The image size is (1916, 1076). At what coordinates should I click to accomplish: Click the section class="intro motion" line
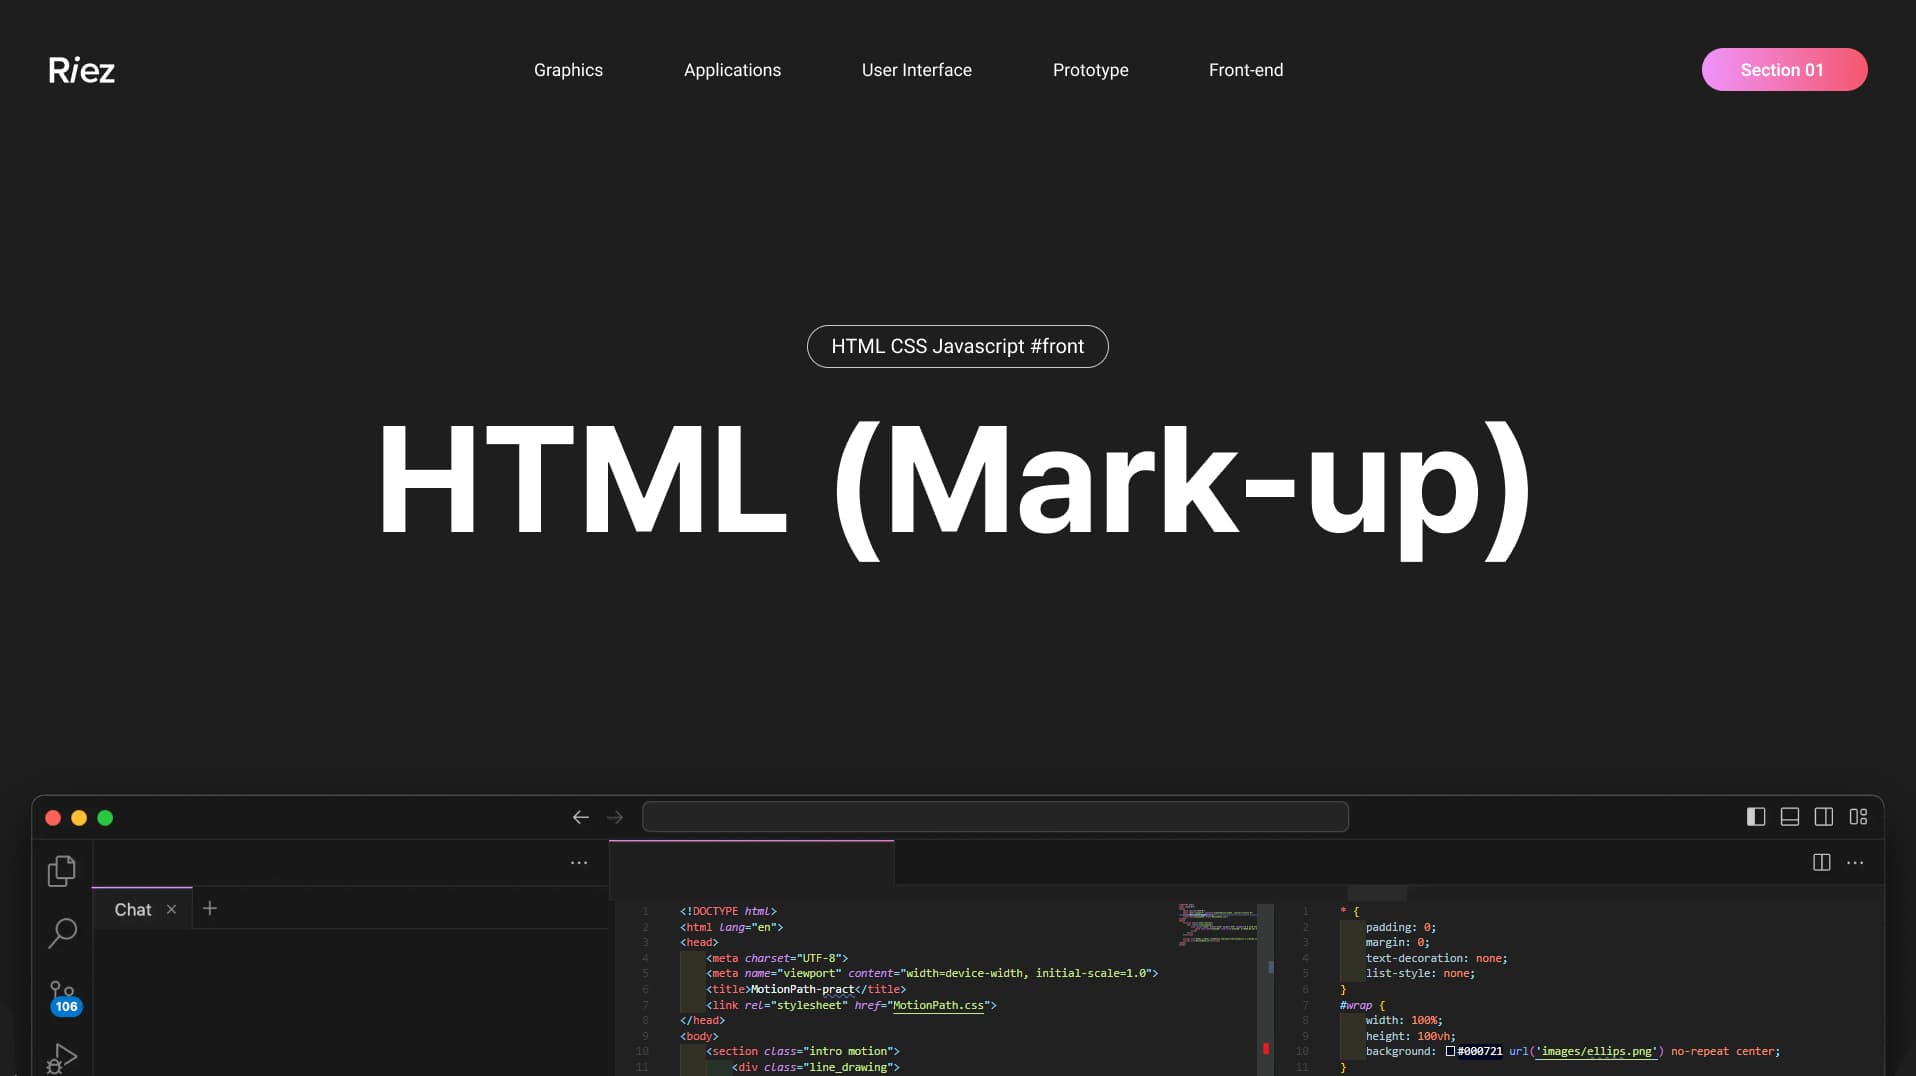click(803, 1051)
